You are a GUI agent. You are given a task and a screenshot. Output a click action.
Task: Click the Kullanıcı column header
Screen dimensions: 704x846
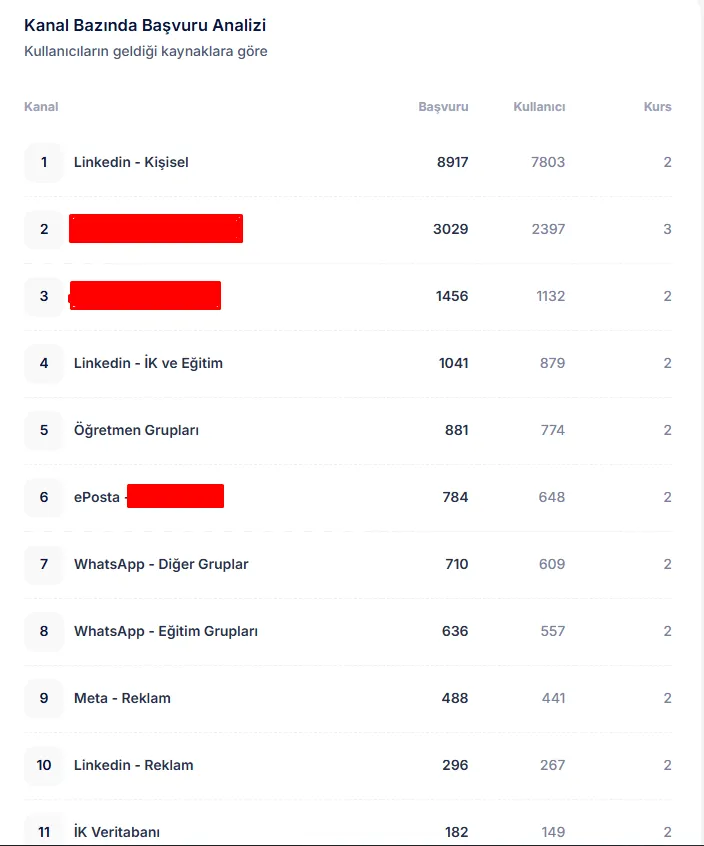tap(539, 107)
